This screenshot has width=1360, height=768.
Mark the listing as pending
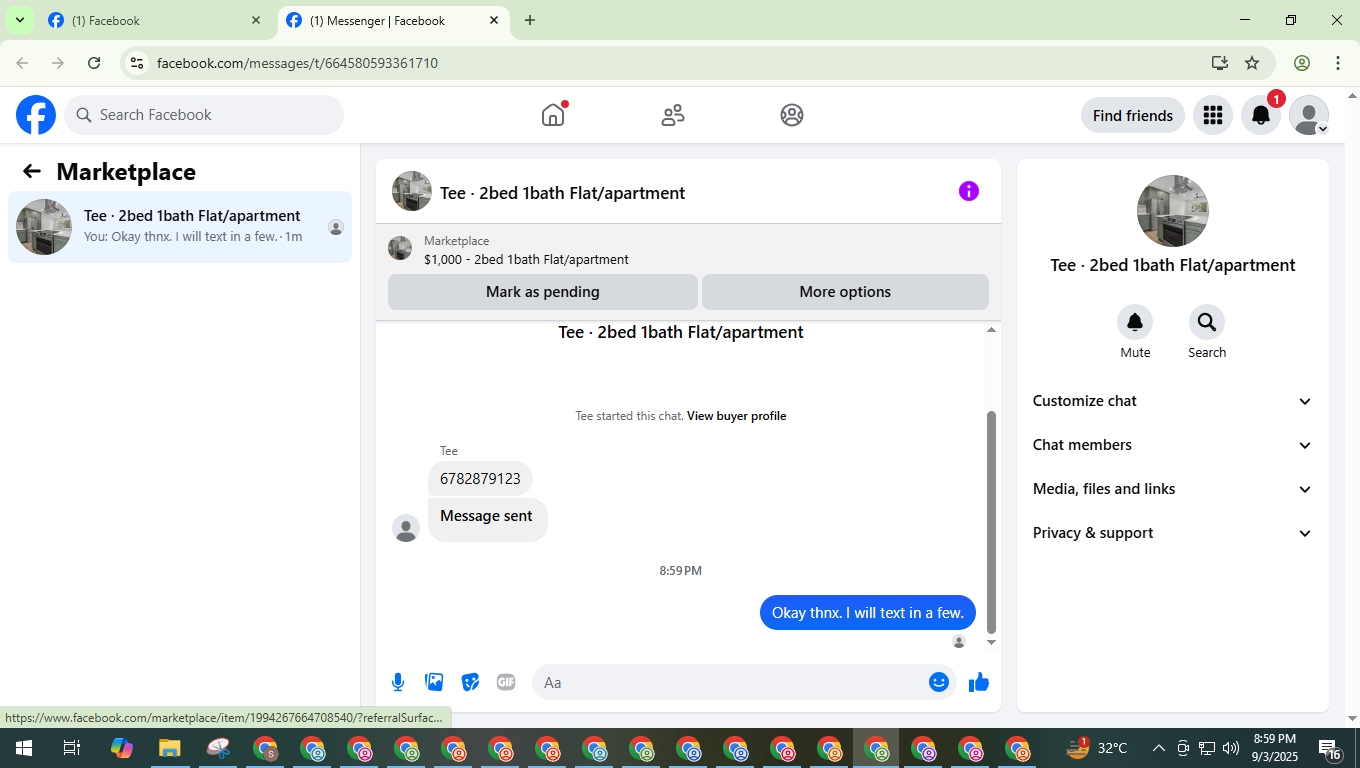(x=543, y=292)
